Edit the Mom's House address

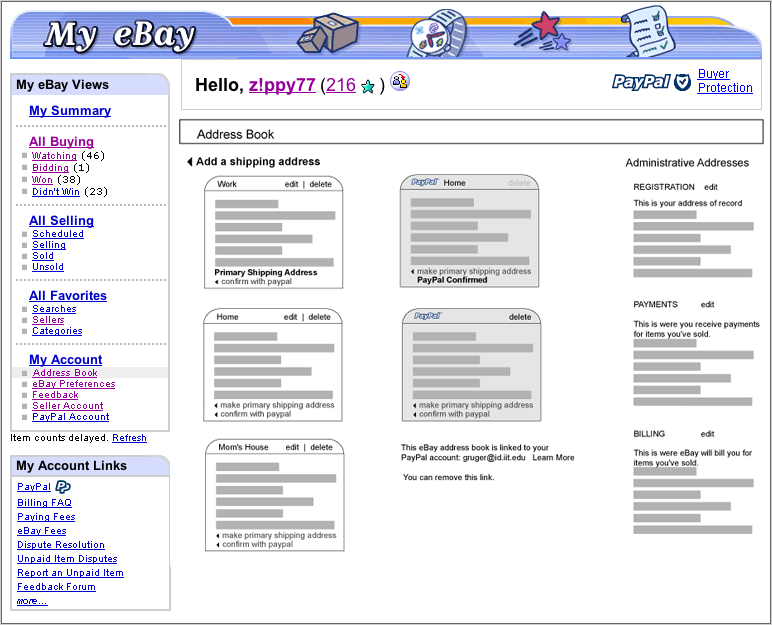pos(292,447)
